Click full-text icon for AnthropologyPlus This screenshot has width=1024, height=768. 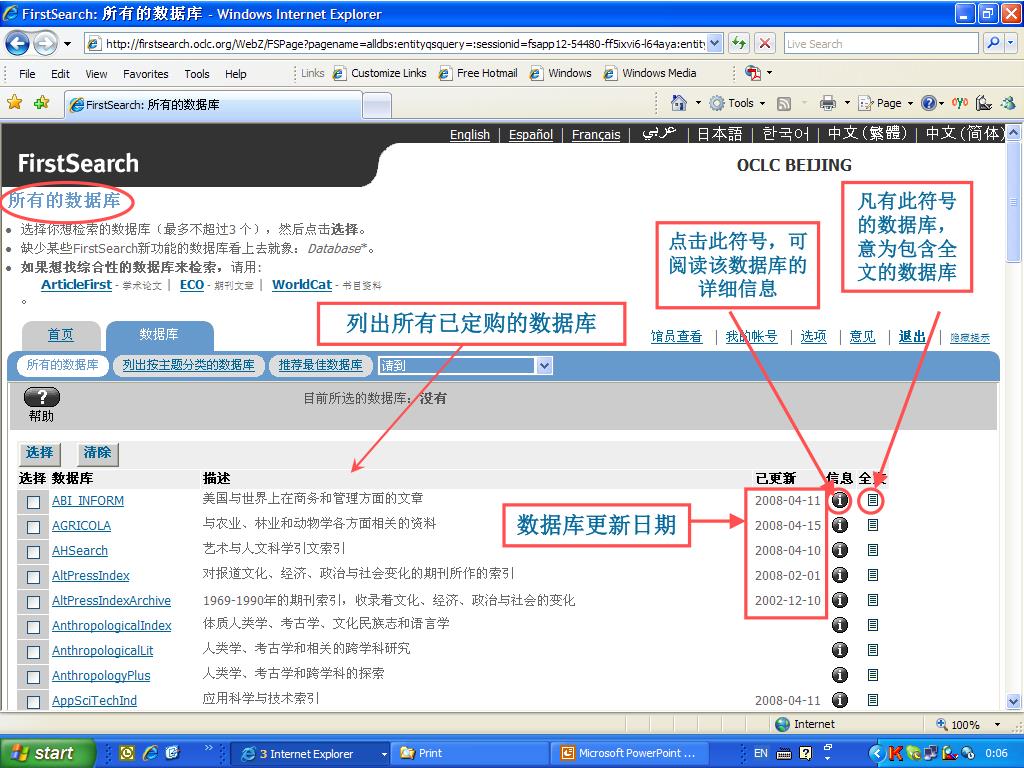coord(872,675)
